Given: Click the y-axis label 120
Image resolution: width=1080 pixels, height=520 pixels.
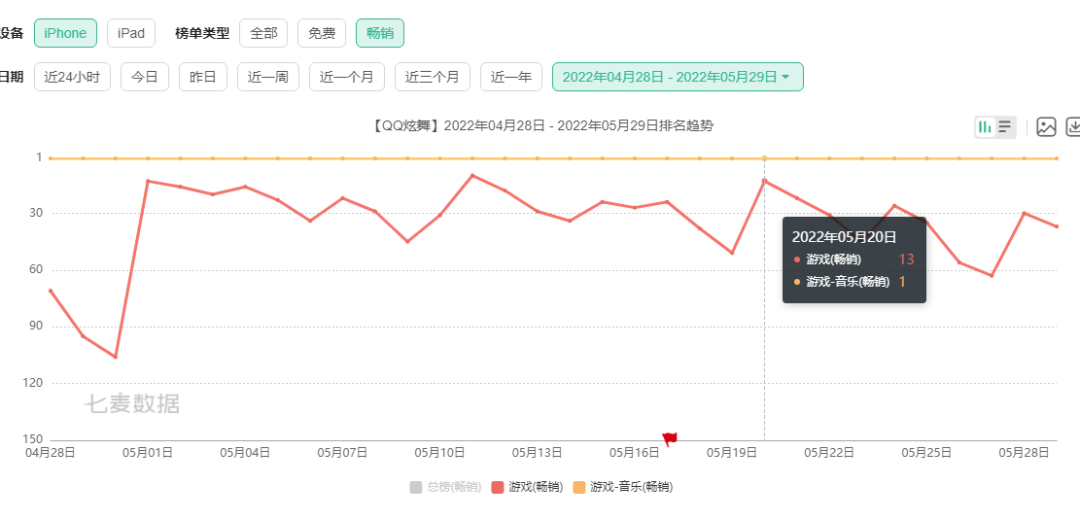Looking at the screenshot, I should pyautogui.click(x=32, y=383).
